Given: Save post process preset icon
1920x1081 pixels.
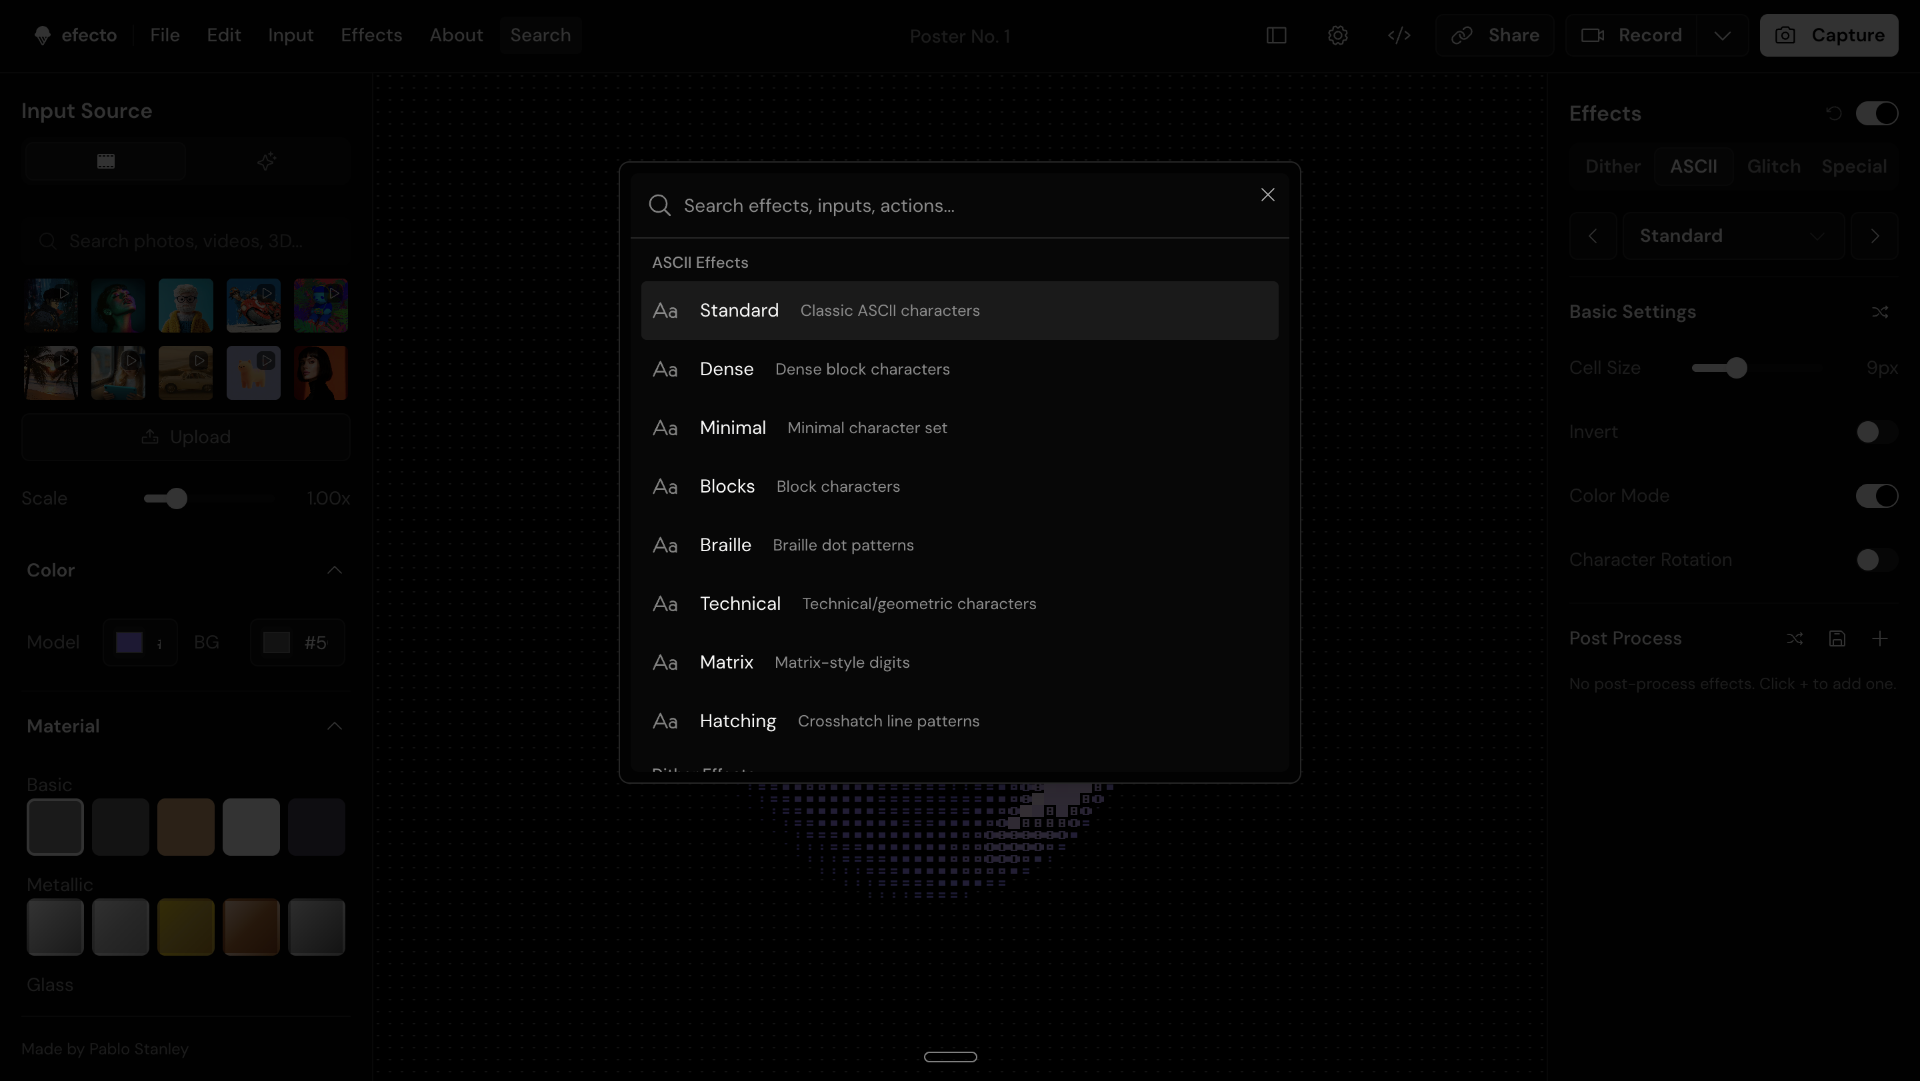Looking at the screenshot, I should [x=1837, y=638].
